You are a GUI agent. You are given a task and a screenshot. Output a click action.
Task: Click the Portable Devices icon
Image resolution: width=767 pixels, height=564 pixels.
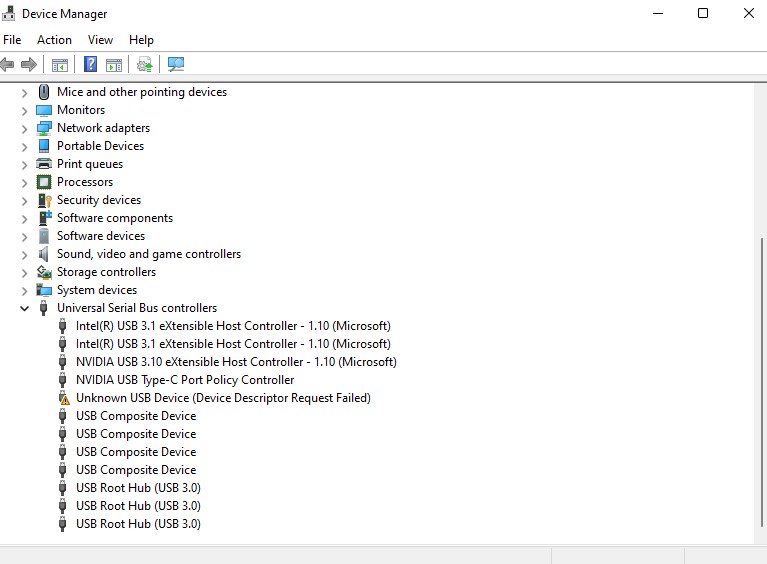coord(44,146)
